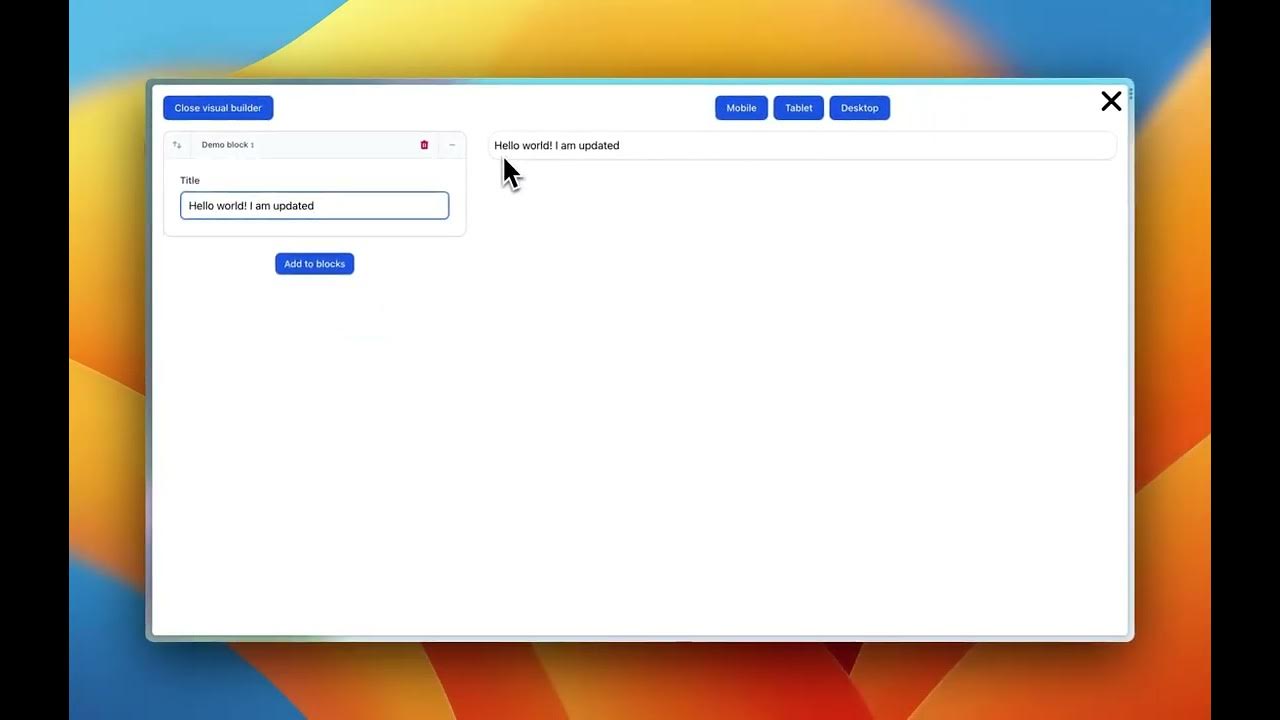1280x720 pixels.
Task: Switch preview to Tablet
Action: pos(798,108)
